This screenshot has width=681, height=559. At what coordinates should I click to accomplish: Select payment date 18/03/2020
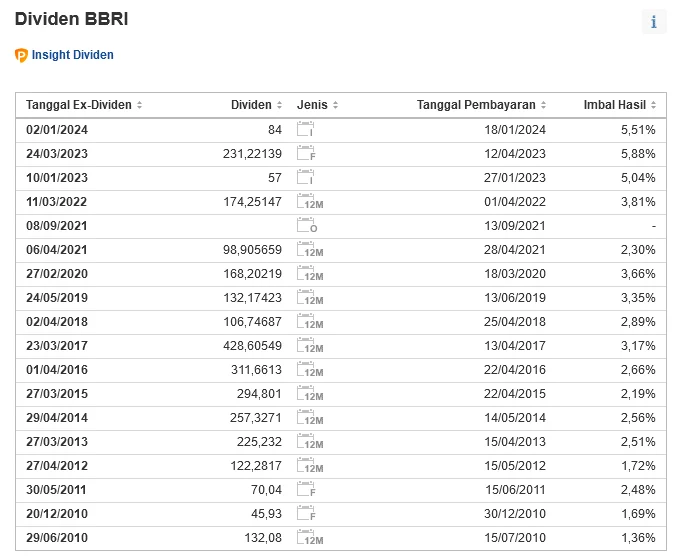(515, 274)
